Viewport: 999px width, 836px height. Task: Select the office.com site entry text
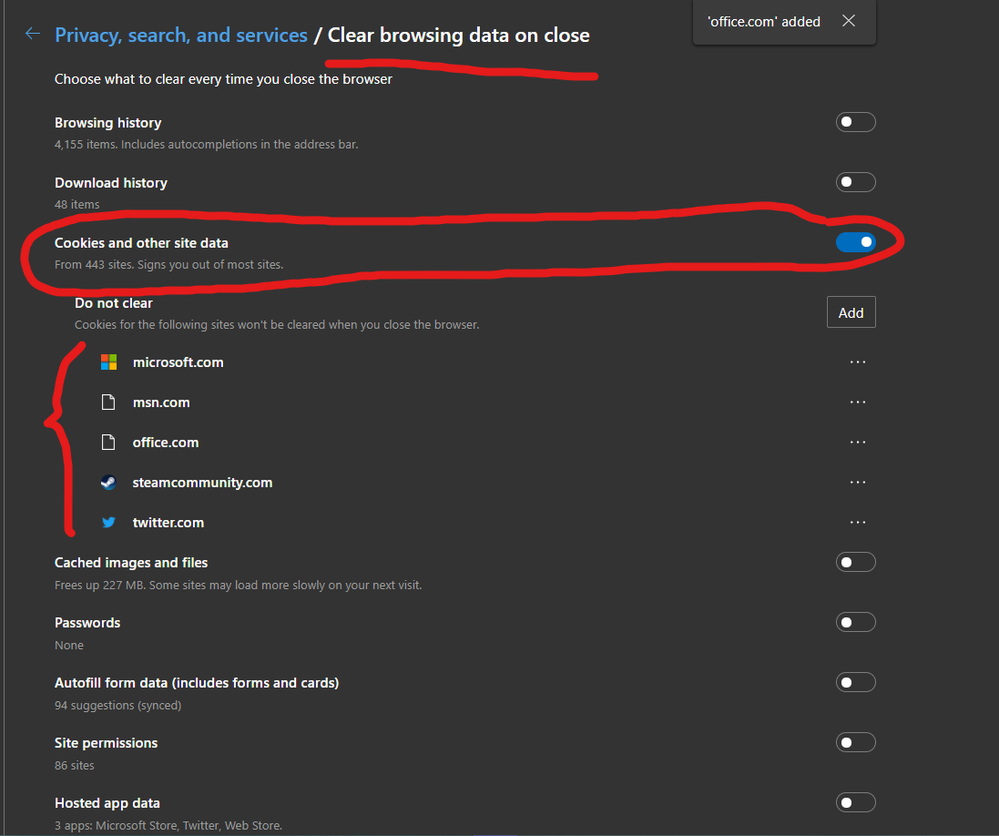point(166,442)
